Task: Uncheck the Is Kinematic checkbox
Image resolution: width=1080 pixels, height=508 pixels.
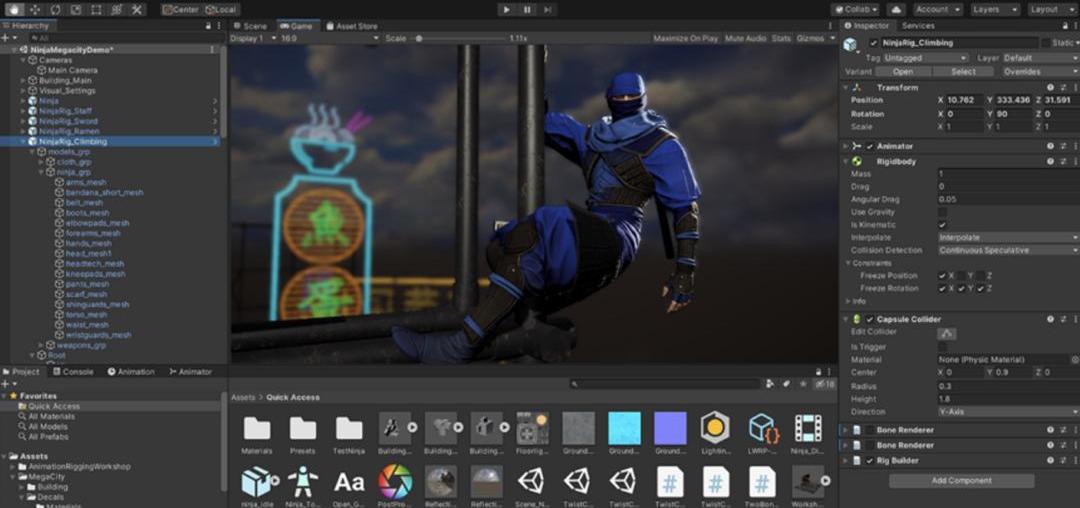Action: (942, 225)
